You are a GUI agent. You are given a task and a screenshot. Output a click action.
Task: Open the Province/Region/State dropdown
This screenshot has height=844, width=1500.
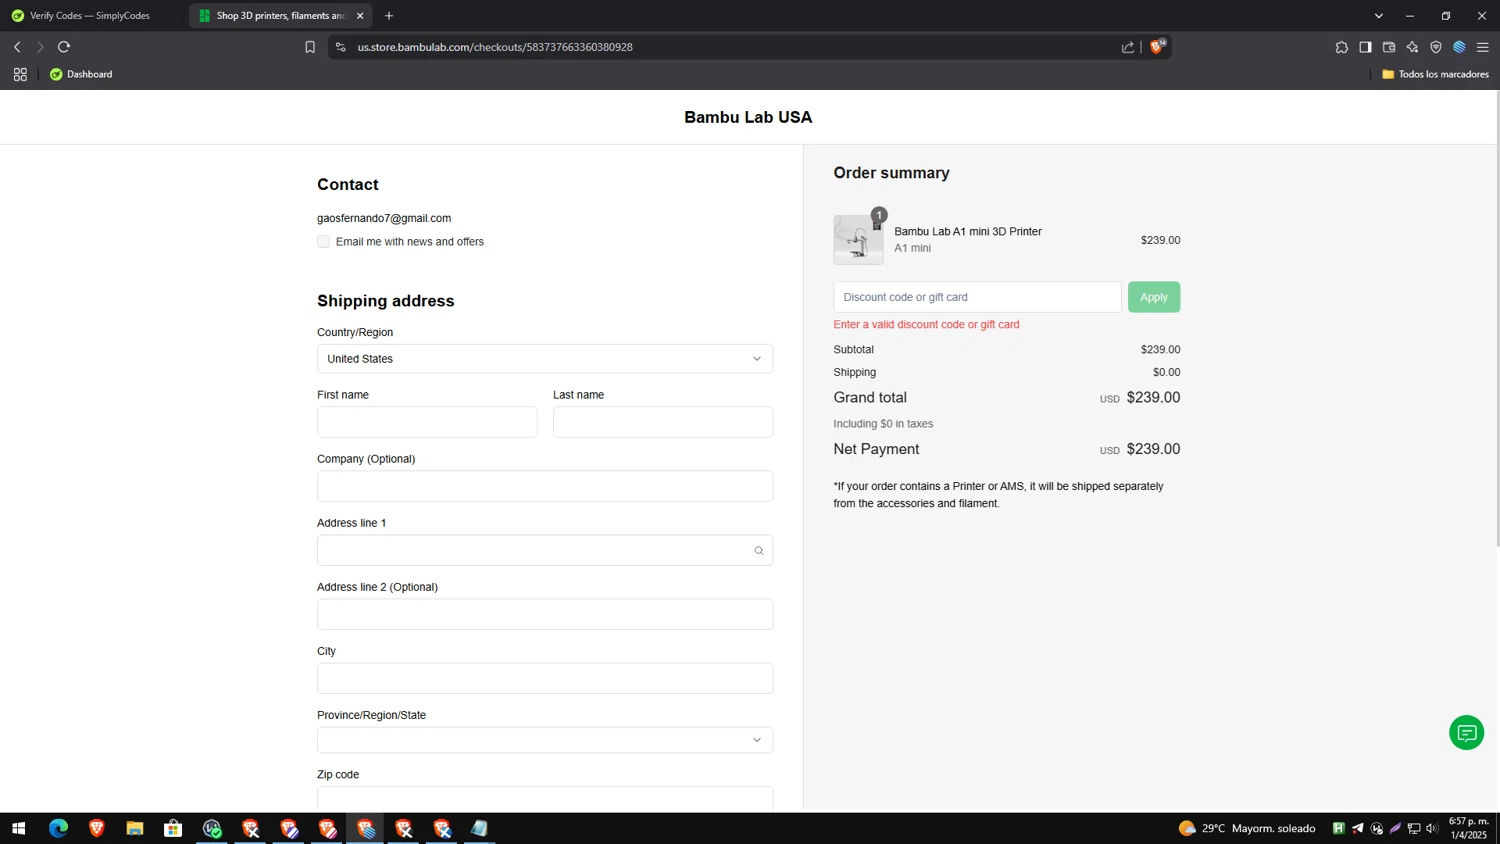coord(545,740)
